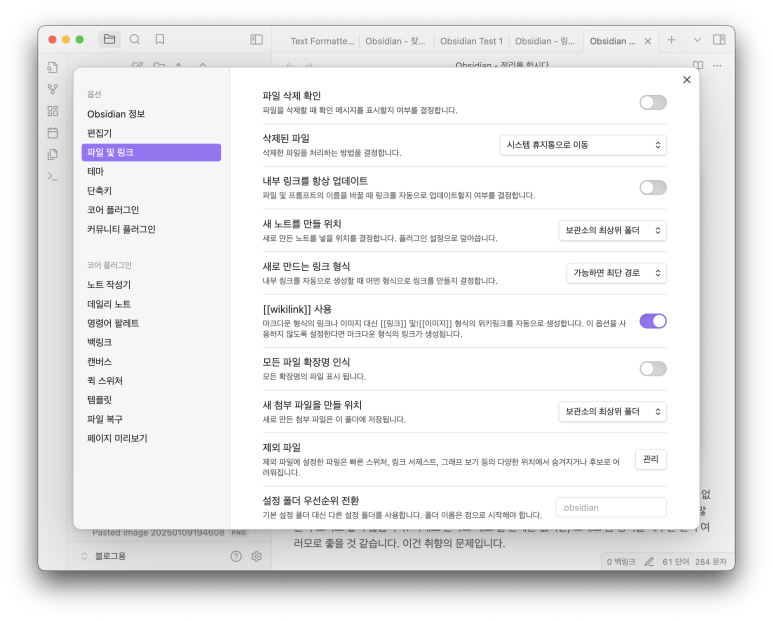Open the 노트 작성기 plugin settings
This screenshot has height=621, width=773.
(x=151, y=285)
